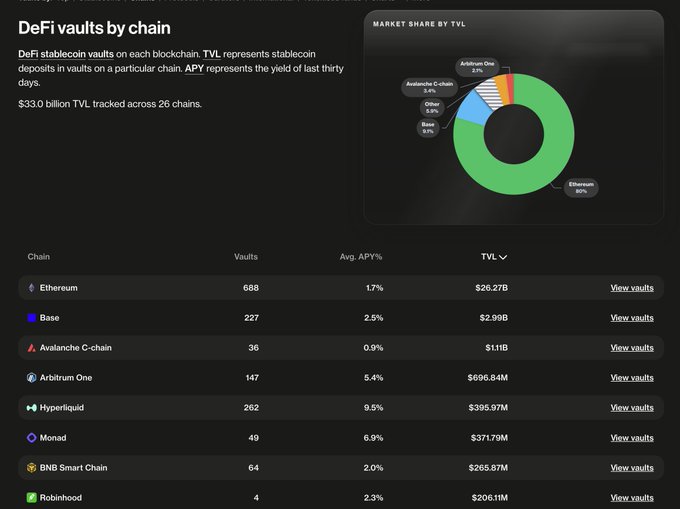The height and width of the screenshot is (509, 680).
Task: Click the Base 9.1% chart label
Action: coord(428,128)
